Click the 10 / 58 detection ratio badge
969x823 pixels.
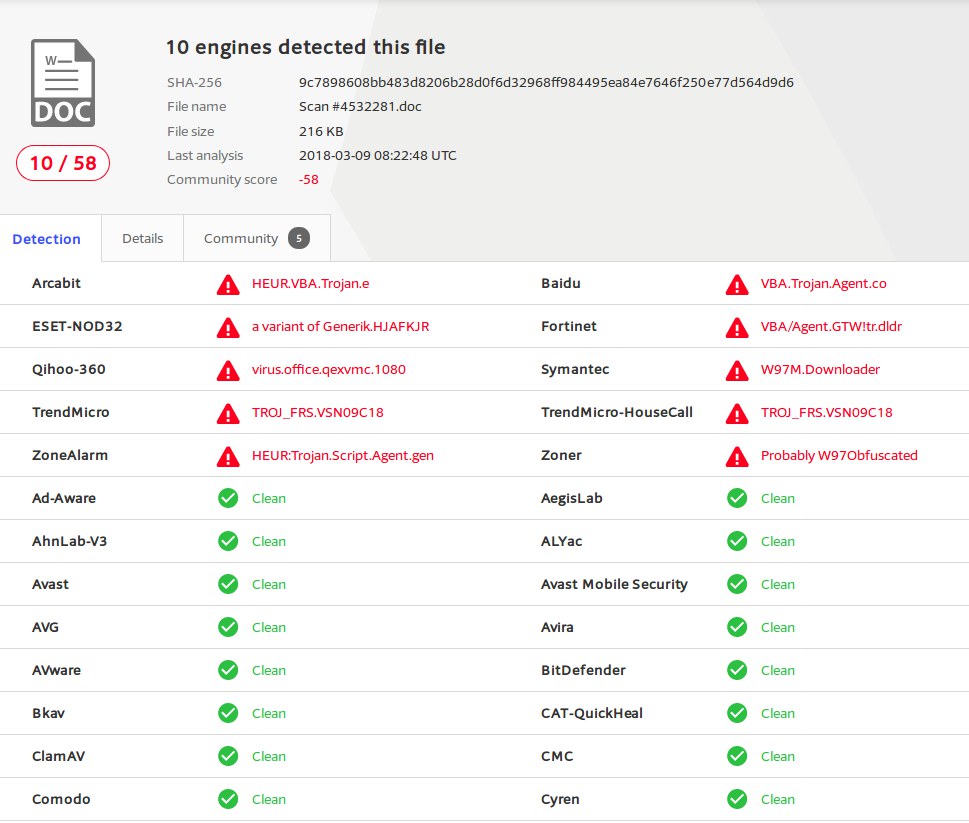[x=63, y=163]
